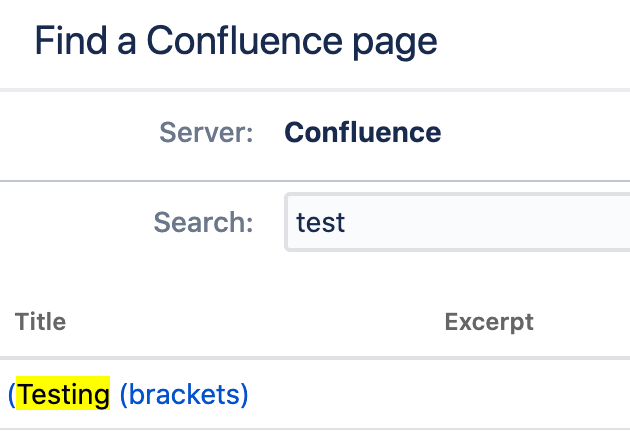The width and height of the screenshot is (630, 446).
Task: Click the "Search:" field label
Action: 203,221
